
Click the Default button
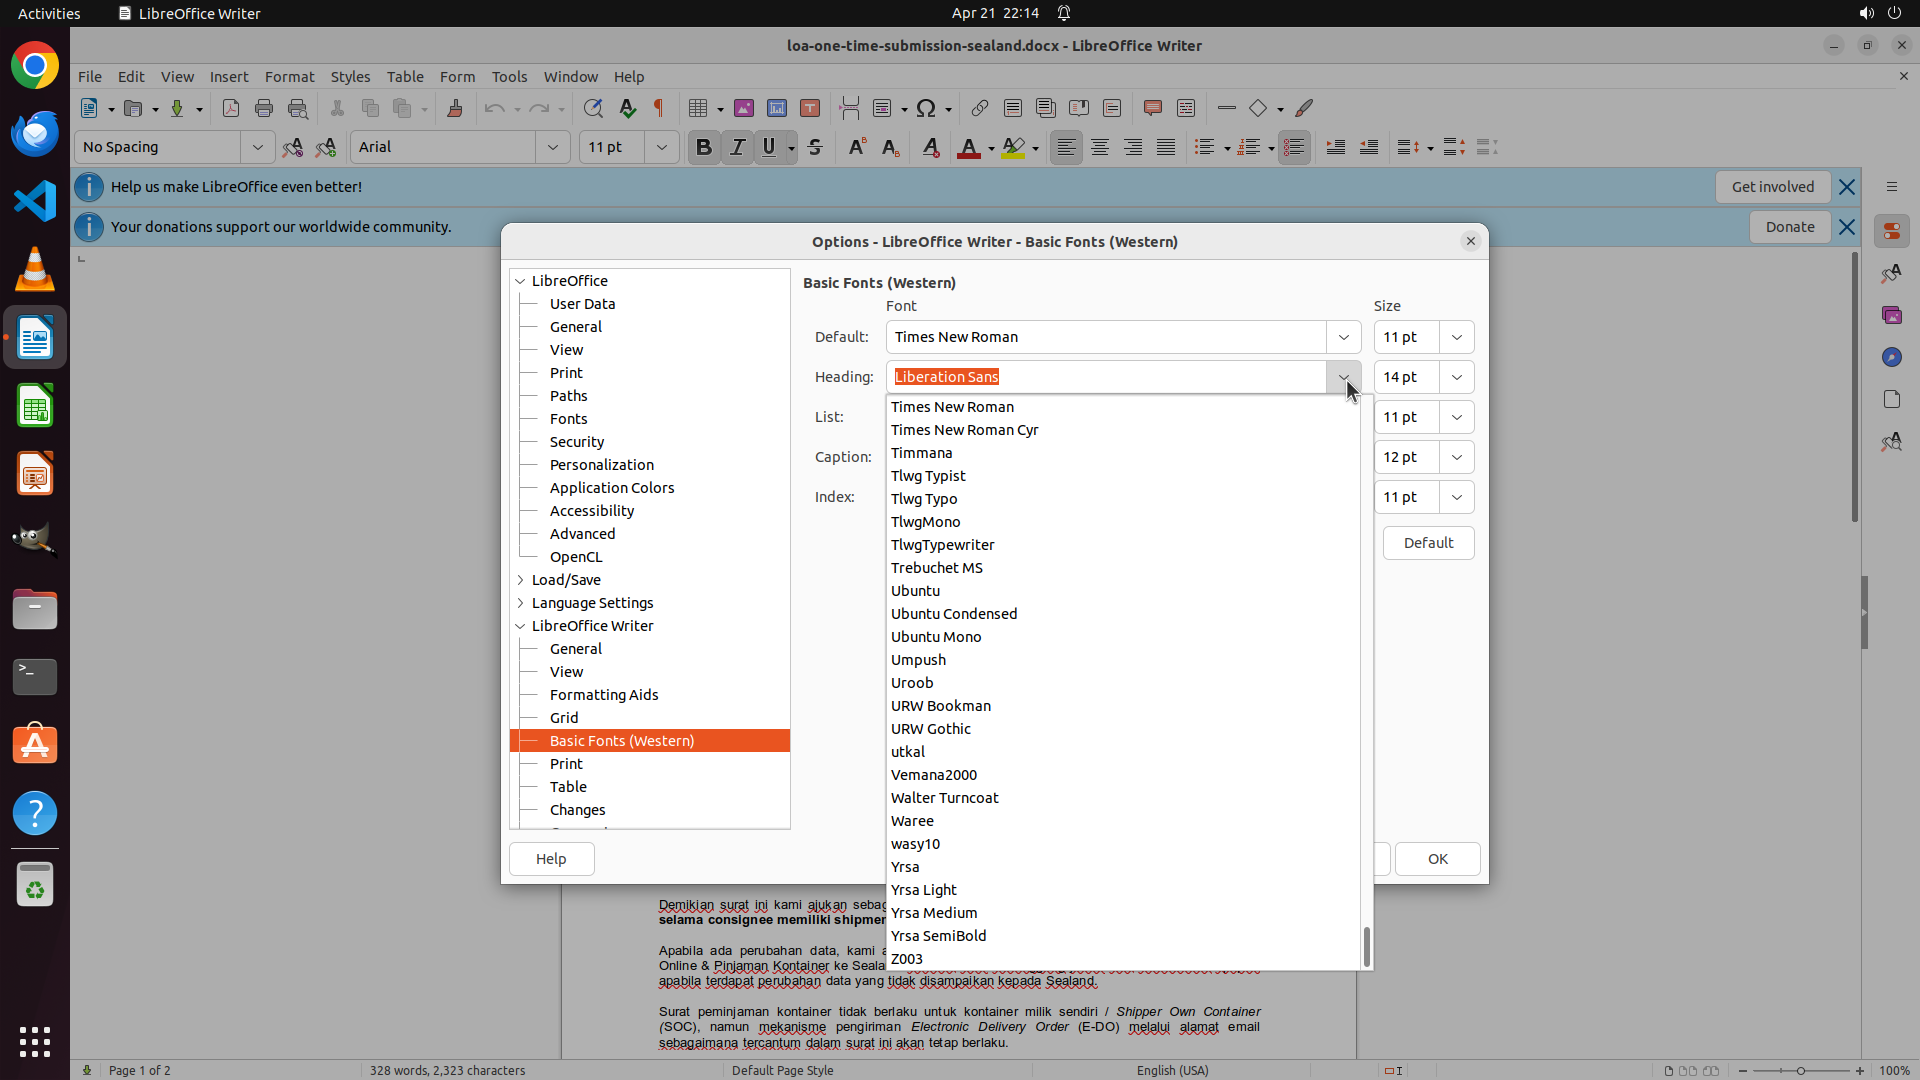(1428, 543)
